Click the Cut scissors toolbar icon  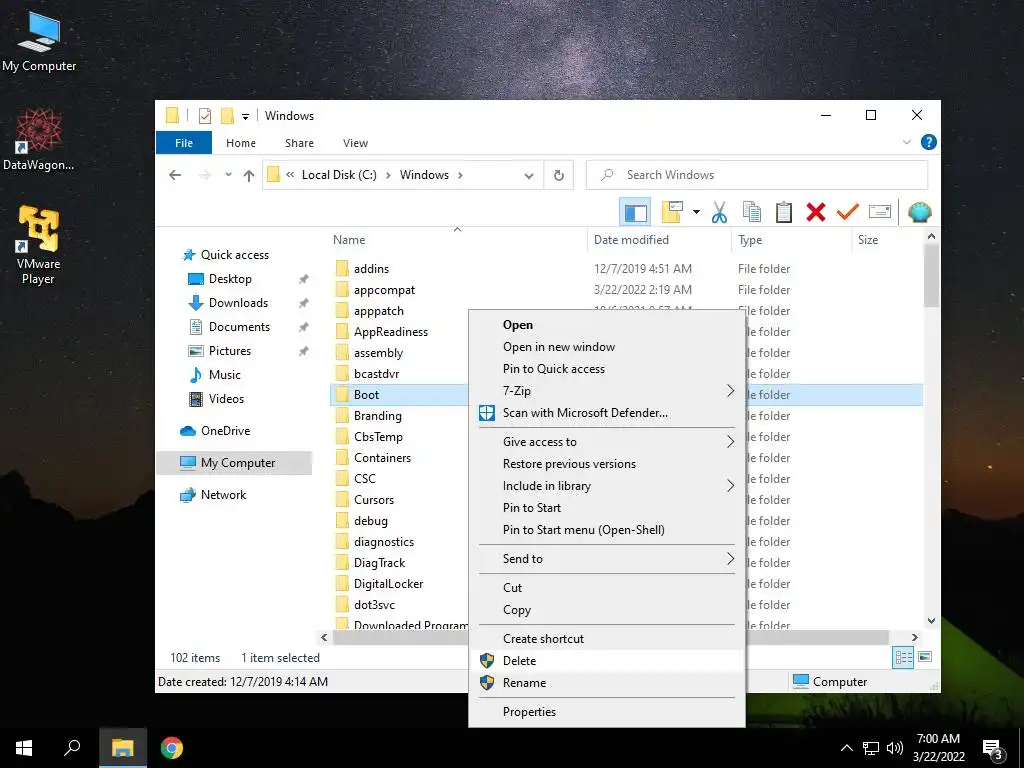coord(719,212)
